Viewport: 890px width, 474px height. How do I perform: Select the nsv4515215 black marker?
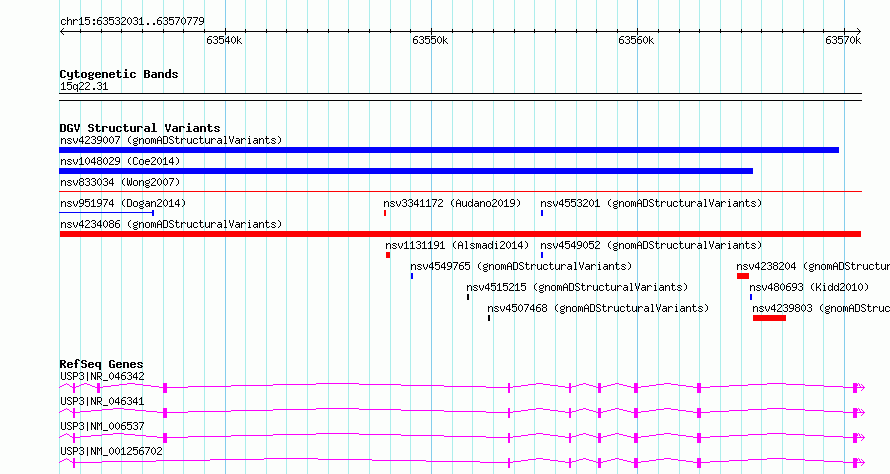coord(468,297)
